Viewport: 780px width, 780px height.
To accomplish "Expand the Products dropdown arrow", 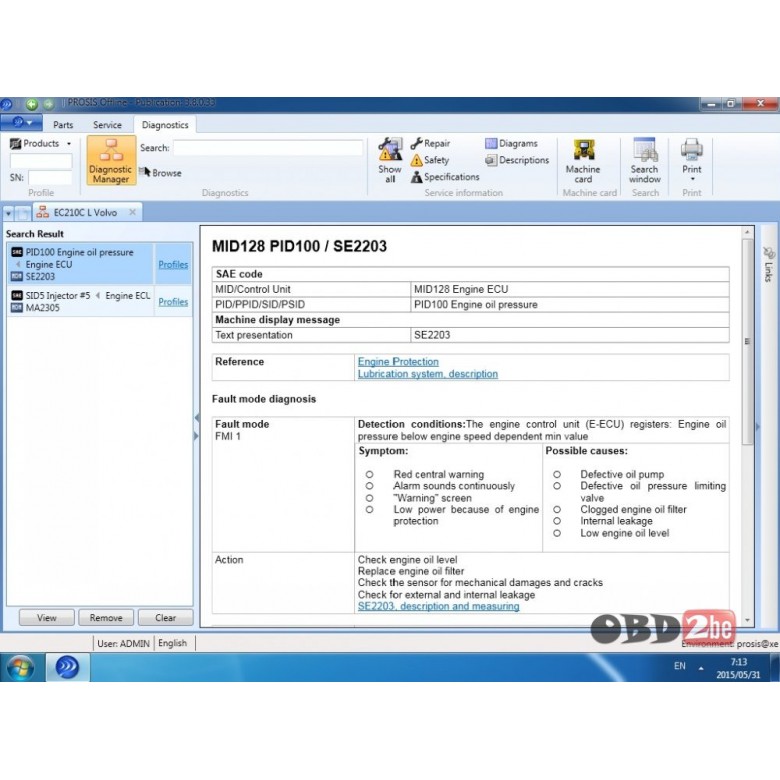I will pos(69,144).
